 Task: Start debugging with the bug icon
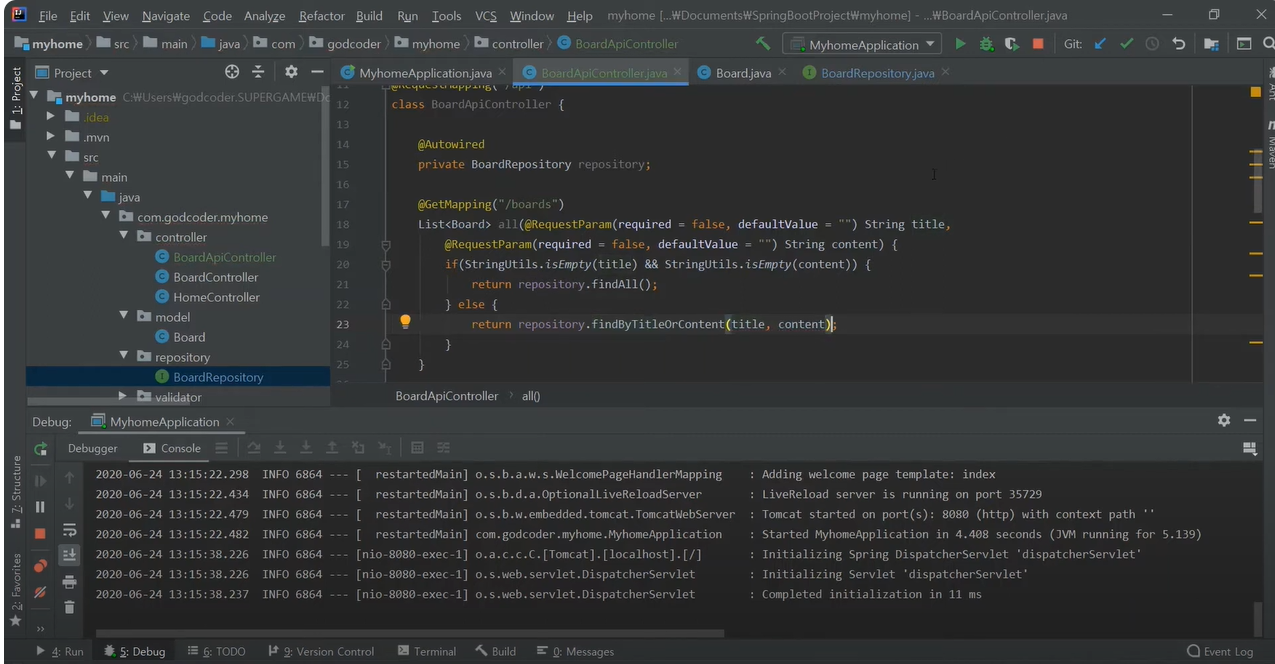pos(986,44)
